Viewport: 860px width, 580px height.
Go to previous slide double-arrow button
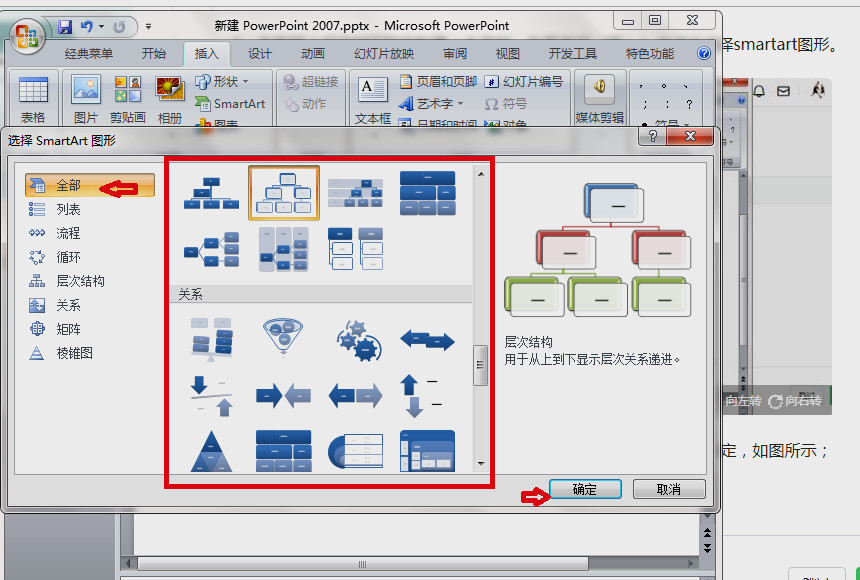tap(708, 533)
